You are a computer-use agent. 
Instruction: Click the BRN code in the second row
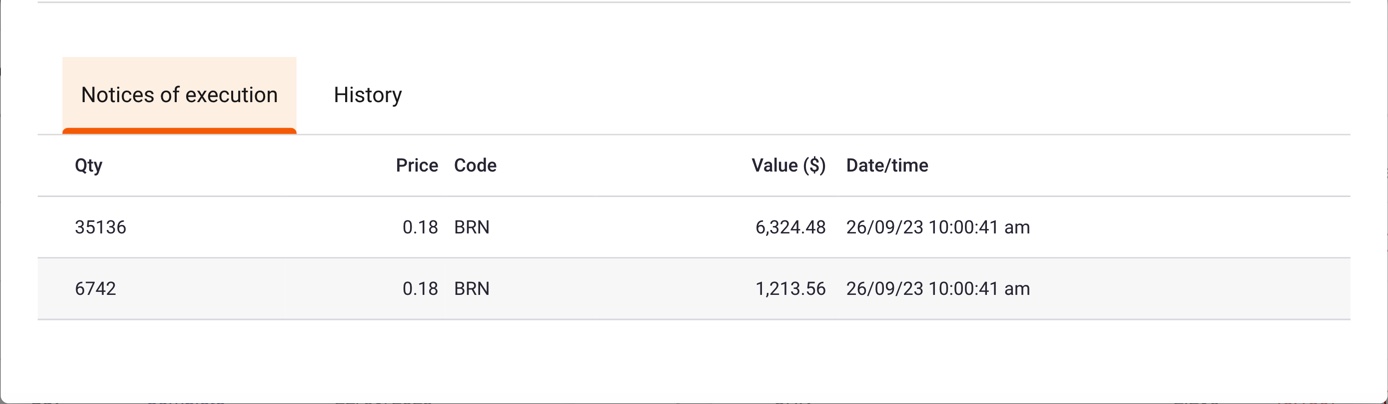click(472, 289)
